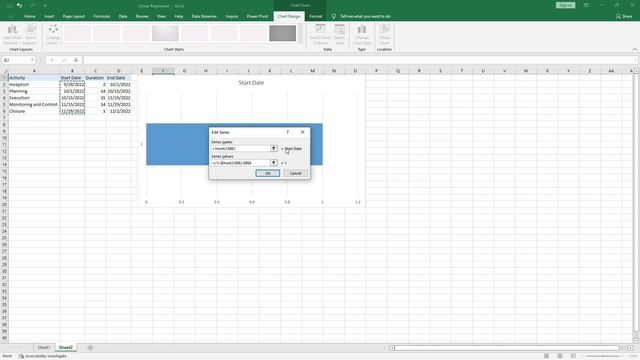Screen dimensions: 640x360
Task: Select the Activity header cell
Action: click(34, 78)
